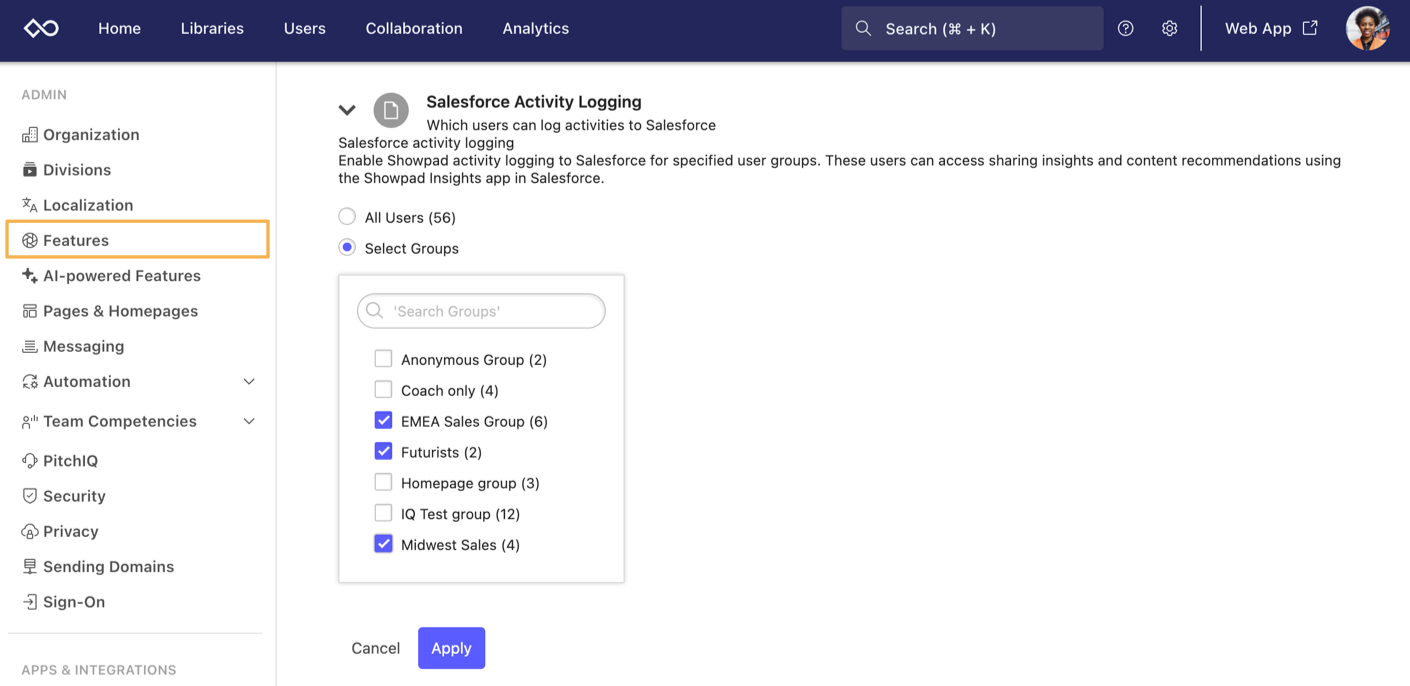The image size is (1410, 686).
Task: Click the Features sidebar icon
Action: point(30,240)
